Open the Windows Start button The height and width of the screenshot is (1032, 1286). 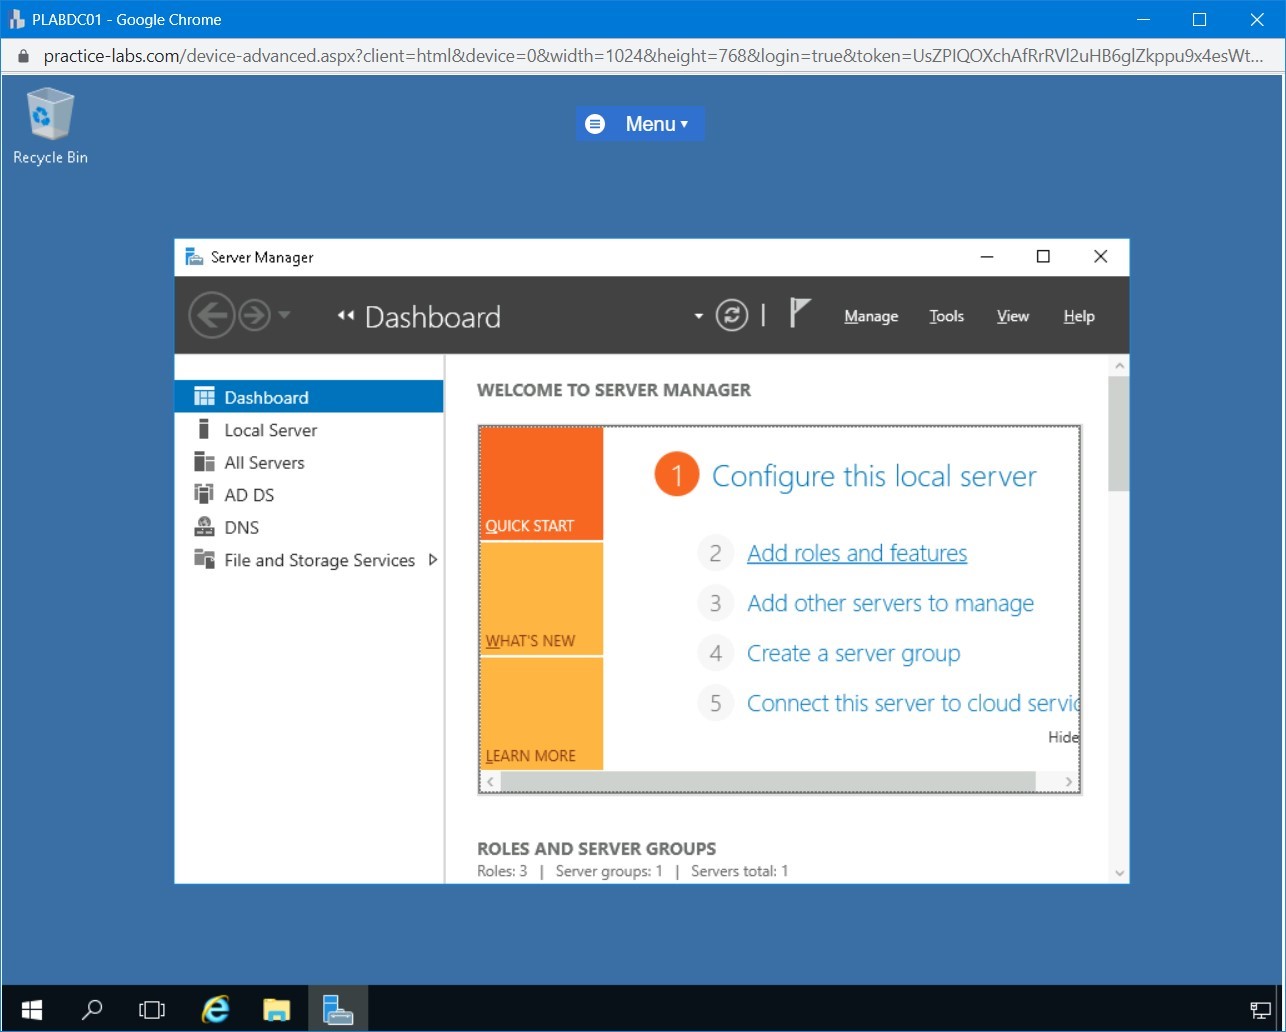point(32,1009)
